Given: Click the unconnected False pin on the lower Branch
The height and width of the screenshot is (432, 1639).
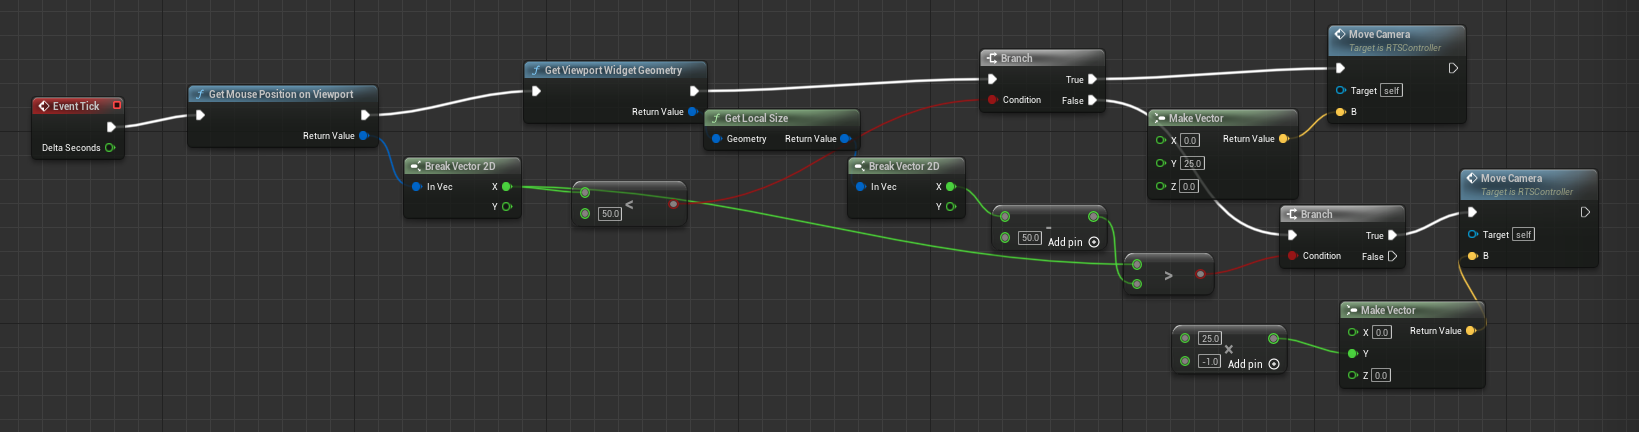Looking at the screenshot, I should pyautogui.click(x=1392, y=256).
